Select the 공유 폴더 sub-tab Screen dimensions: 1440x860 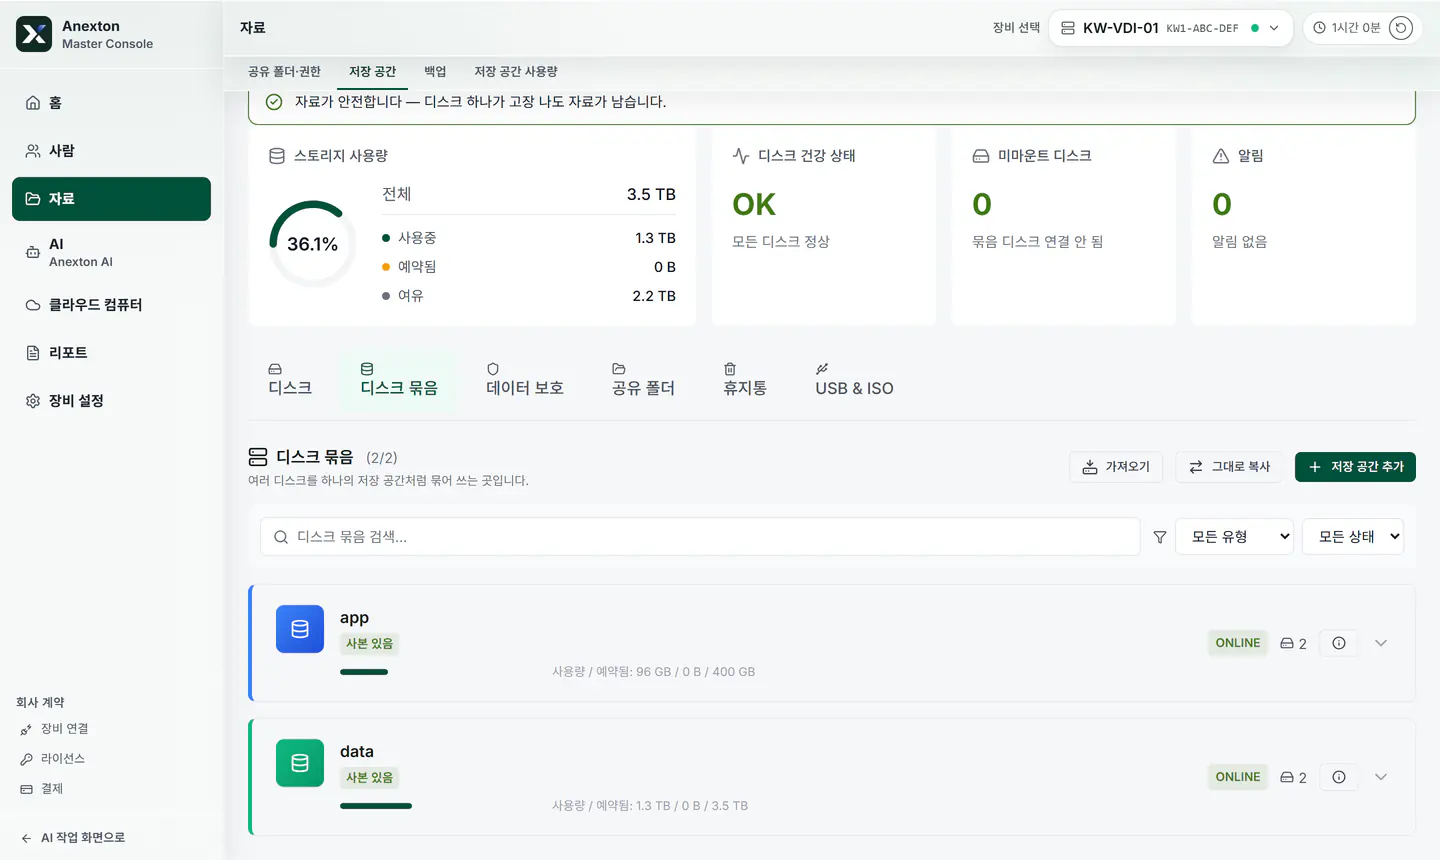pyautogui.click(x=643, y=380)
